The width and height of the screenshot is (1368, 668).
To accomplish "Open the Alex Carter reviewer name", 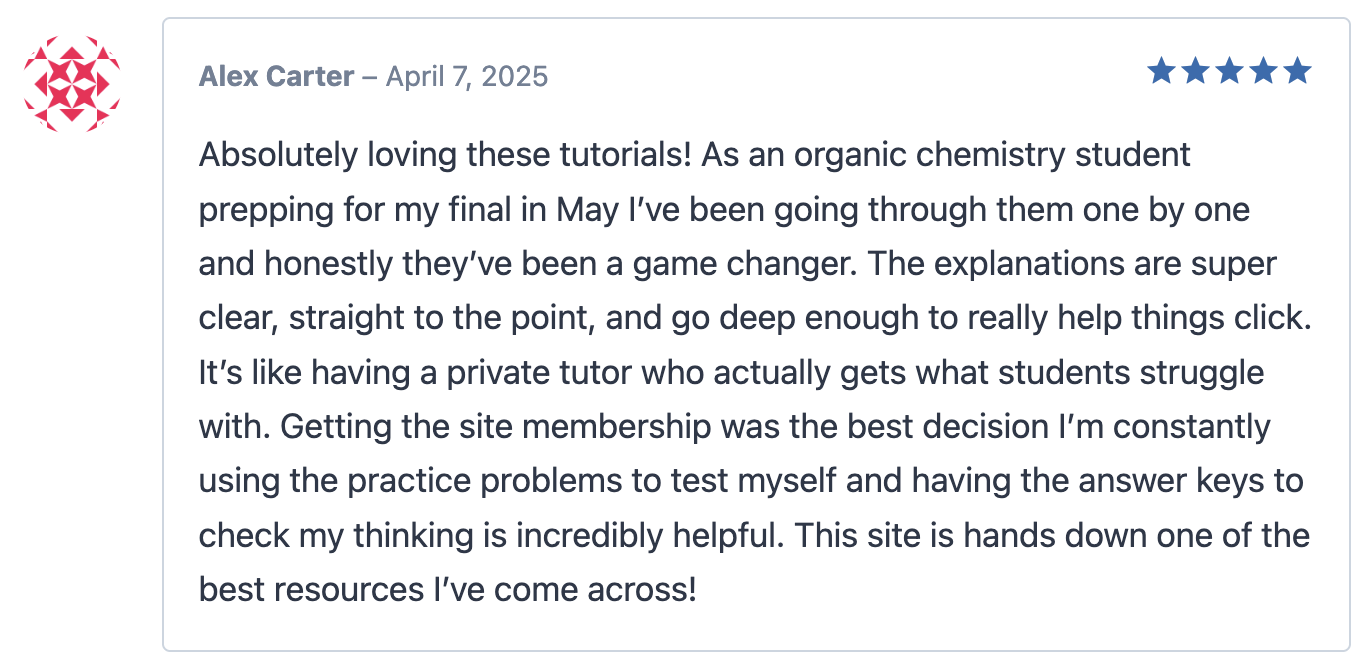I will [276, 76].
